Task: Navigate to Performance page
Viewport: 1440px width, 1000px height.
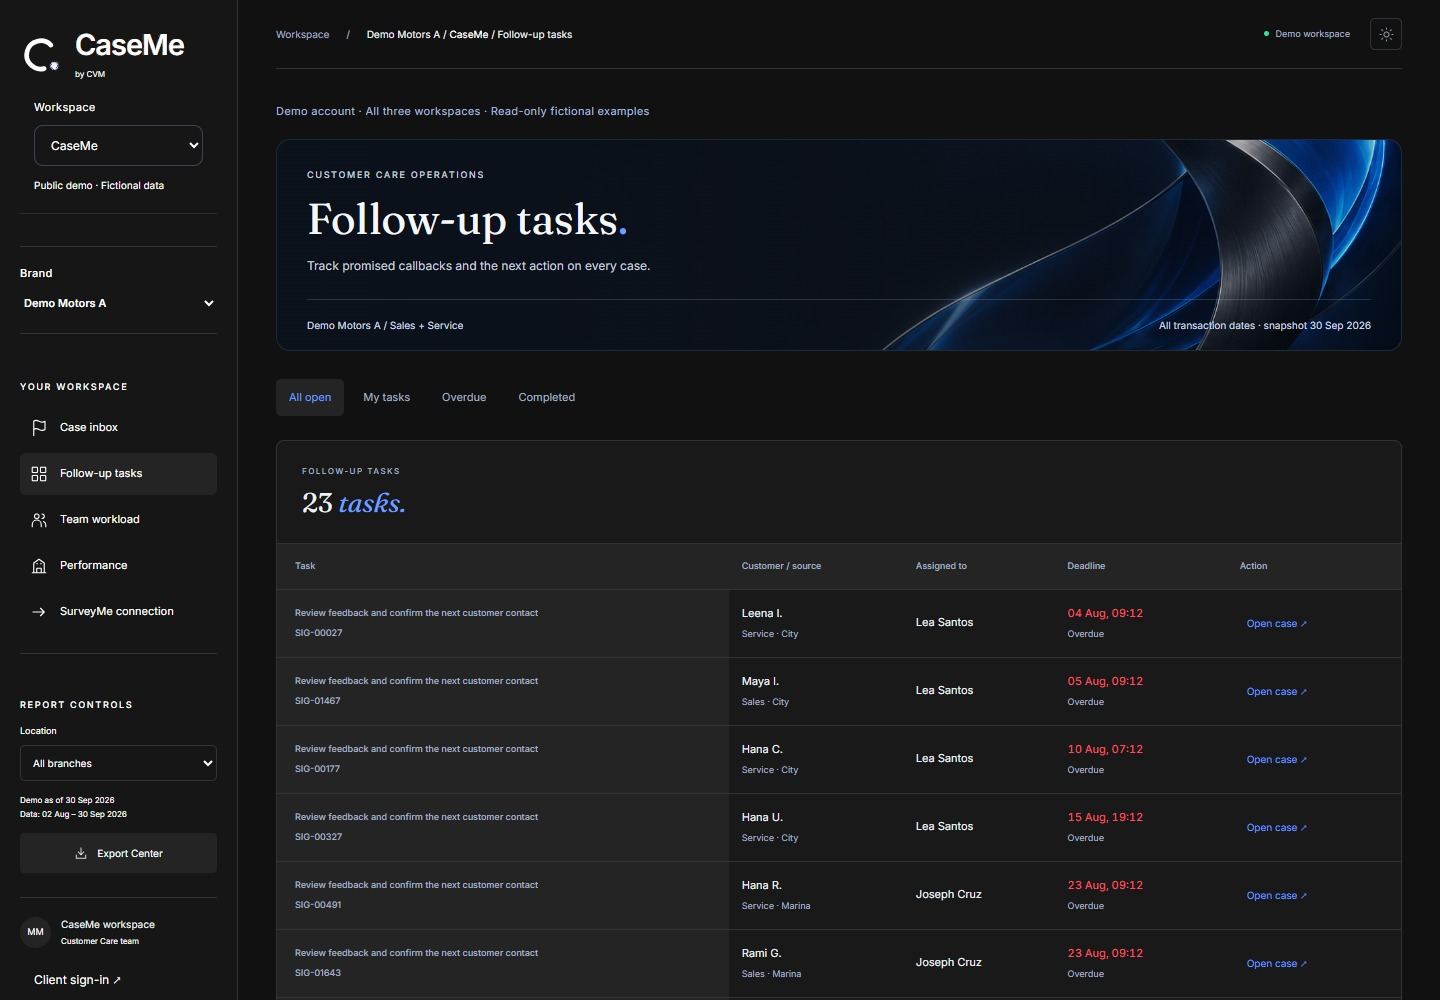Action: [118, 566]
